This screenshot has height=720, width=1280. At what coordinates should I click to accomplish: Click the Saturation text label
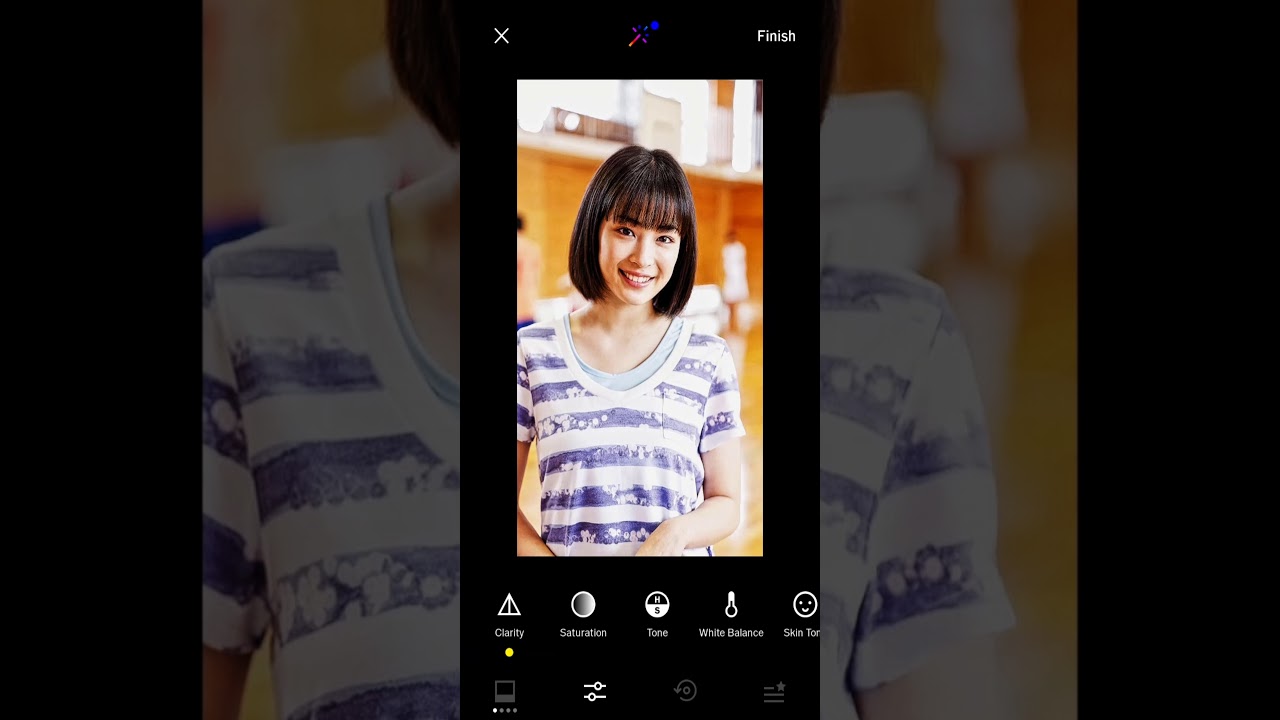click(583, 633)
